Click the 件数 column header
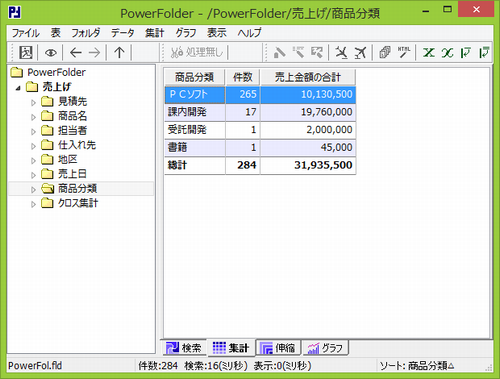The width and height of the screenshot is (500, 379). (x=243, y=77)
